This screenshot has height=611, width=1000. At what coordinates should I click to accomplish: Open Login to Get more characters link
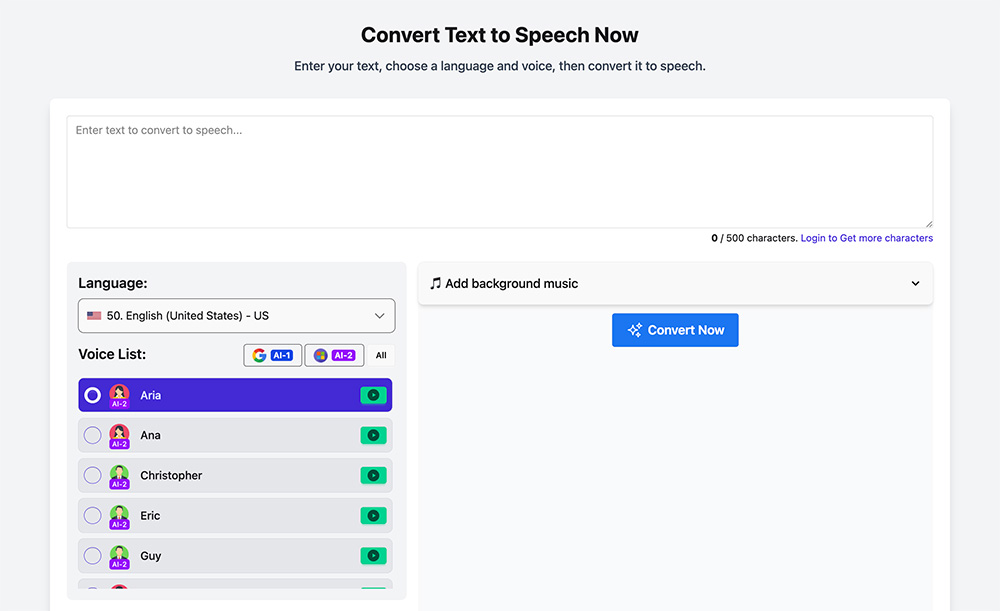point(867,238)
